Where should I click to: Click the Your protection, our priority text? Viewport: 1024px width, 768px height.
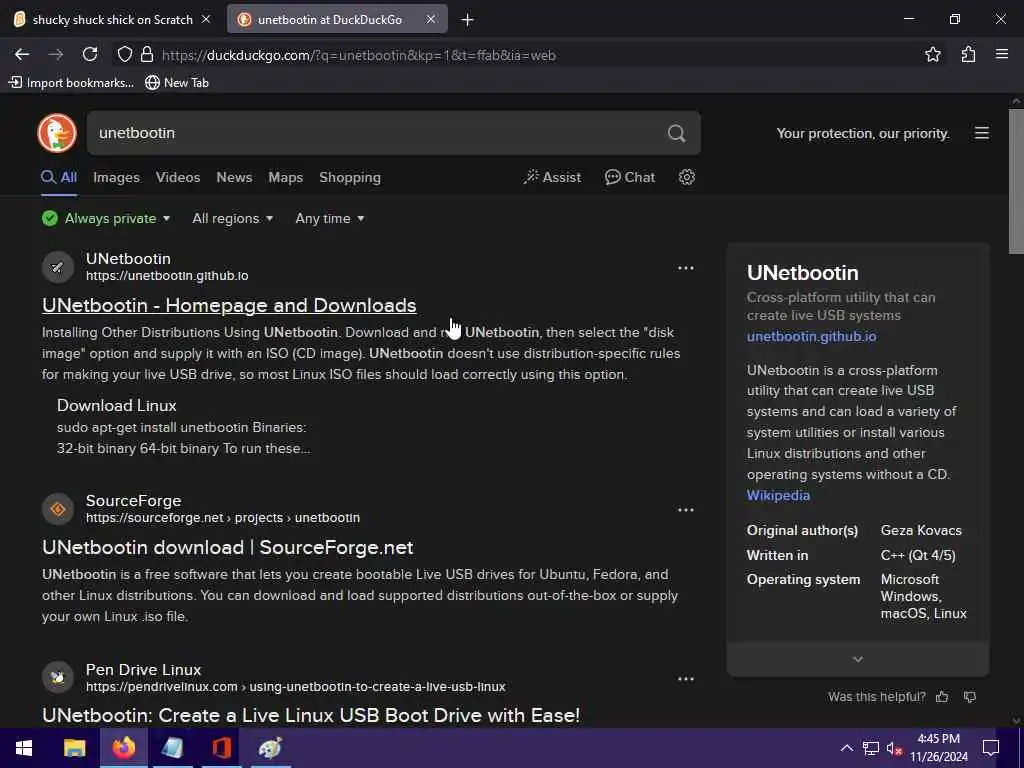pos(863,133)
